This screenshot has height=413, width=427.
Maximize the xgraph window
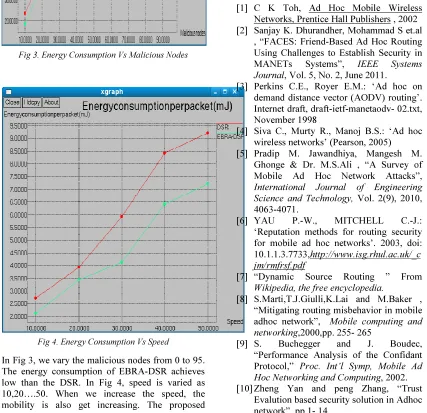click(x=225, y=92)
